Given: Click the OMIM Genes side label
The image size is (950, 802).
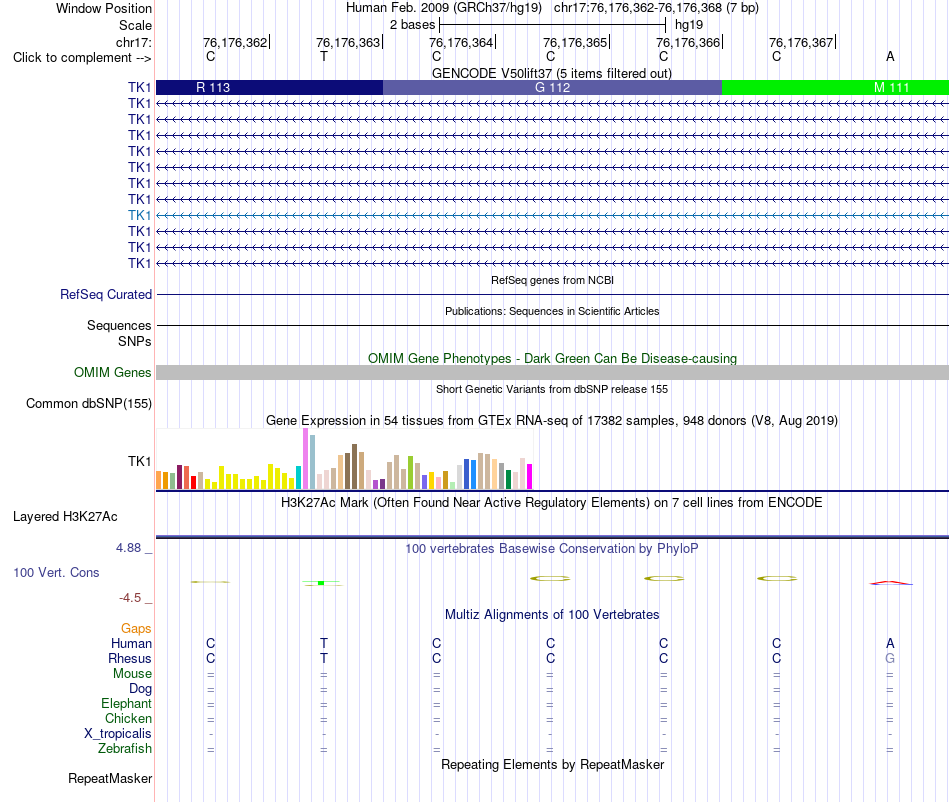Looking at the screenshot, I should click(x=112, y=373).
